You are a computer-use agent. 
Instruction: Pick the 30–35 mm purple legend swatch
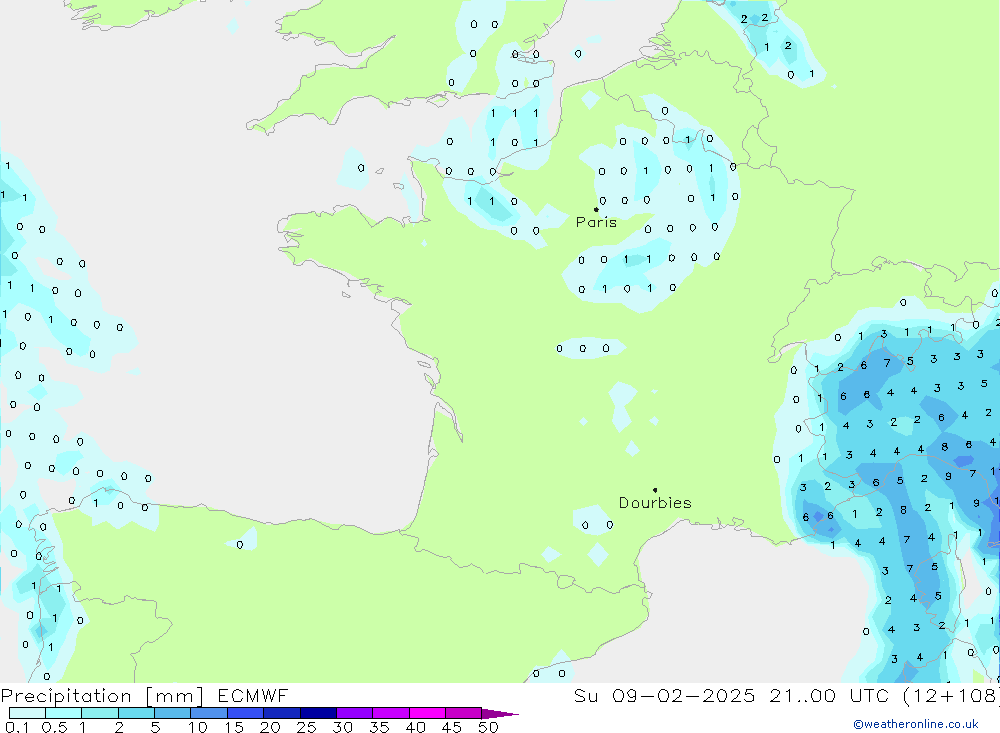point(355,713)
